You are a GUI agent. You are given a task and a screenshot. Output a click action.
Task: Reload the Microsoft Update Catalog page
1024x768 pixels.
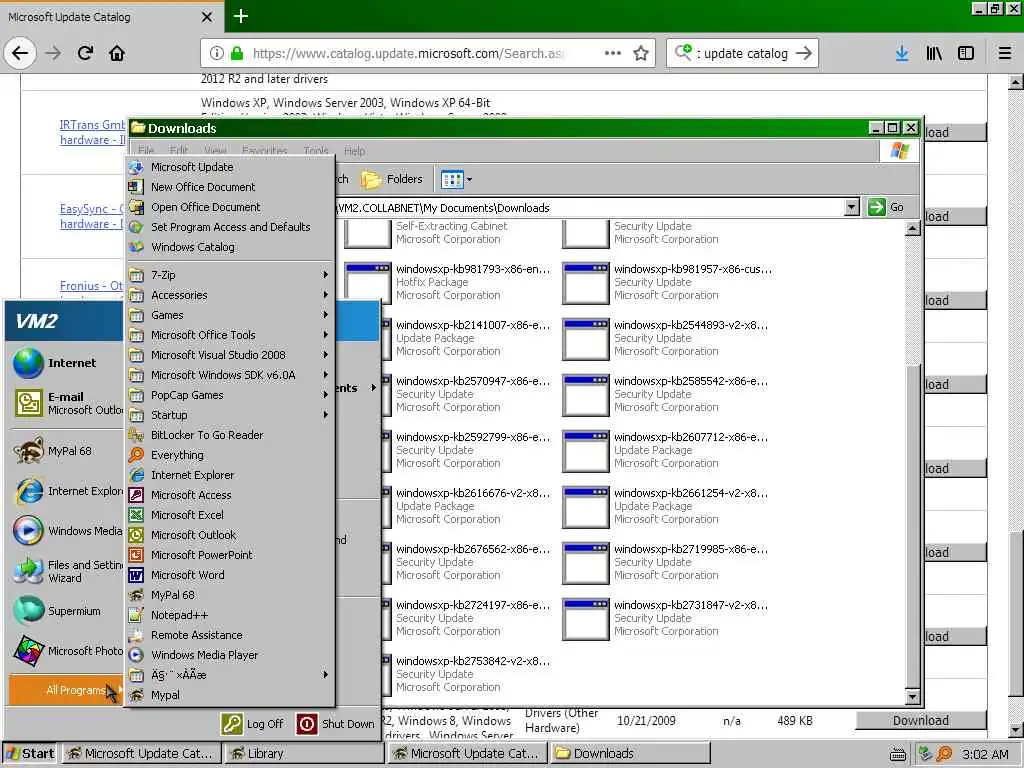(x=85, y=53)
